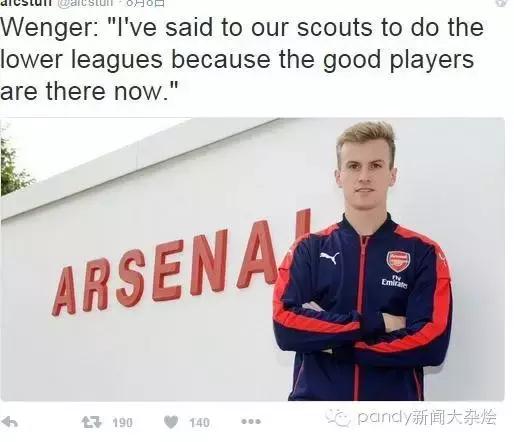Click the 190 retweet count
514x442 pixels.
coord(122,423)
